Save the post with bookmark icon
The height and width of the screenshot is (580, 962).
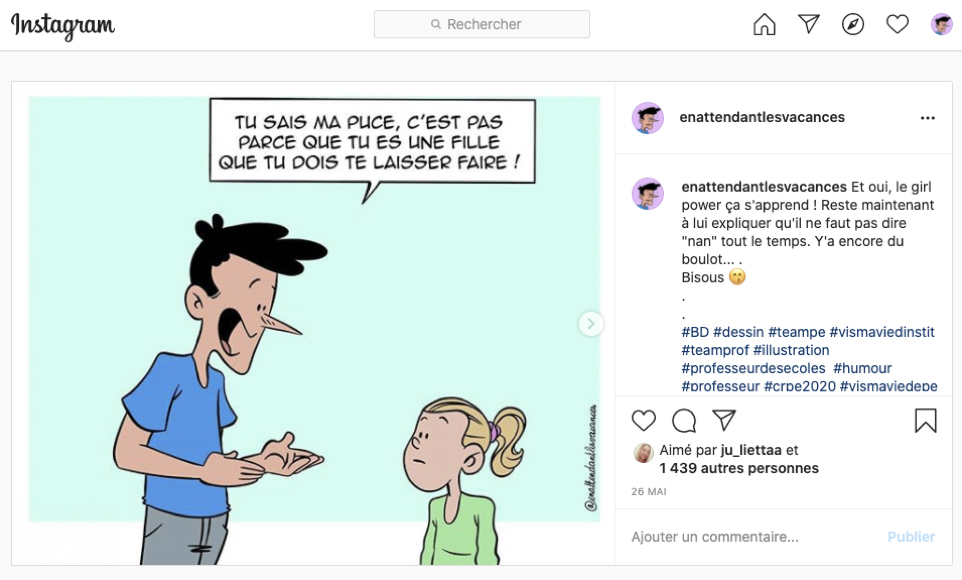pyautogui.click(x=925, y=420)
